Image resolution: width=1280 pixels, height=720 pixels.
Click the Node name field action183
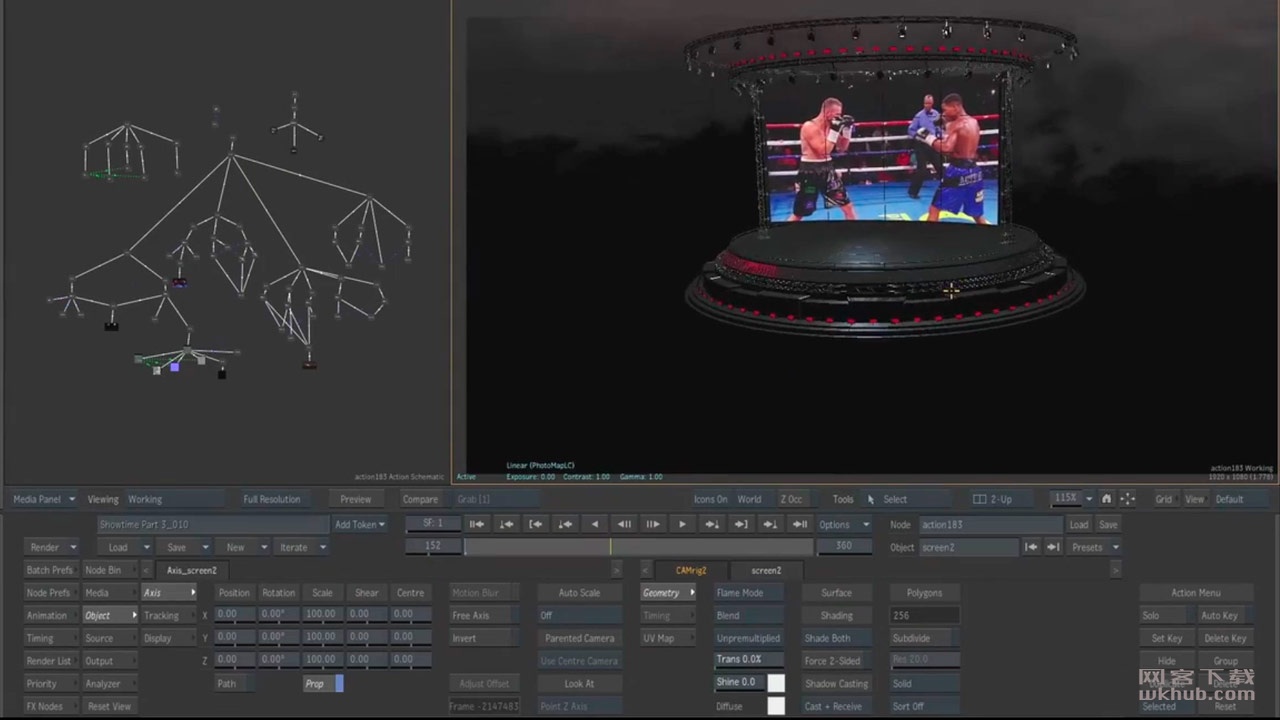(990, 524)
